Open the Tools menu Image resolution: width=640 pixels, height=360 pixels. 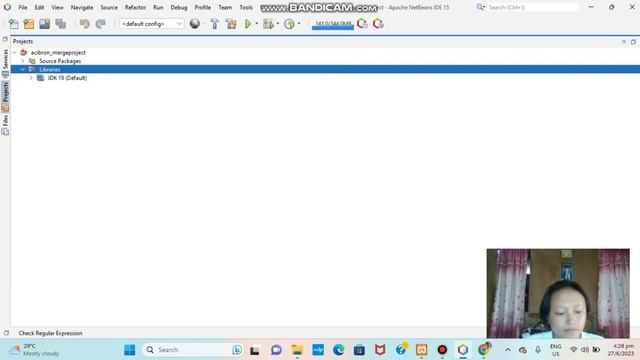[x=246, y=7]
